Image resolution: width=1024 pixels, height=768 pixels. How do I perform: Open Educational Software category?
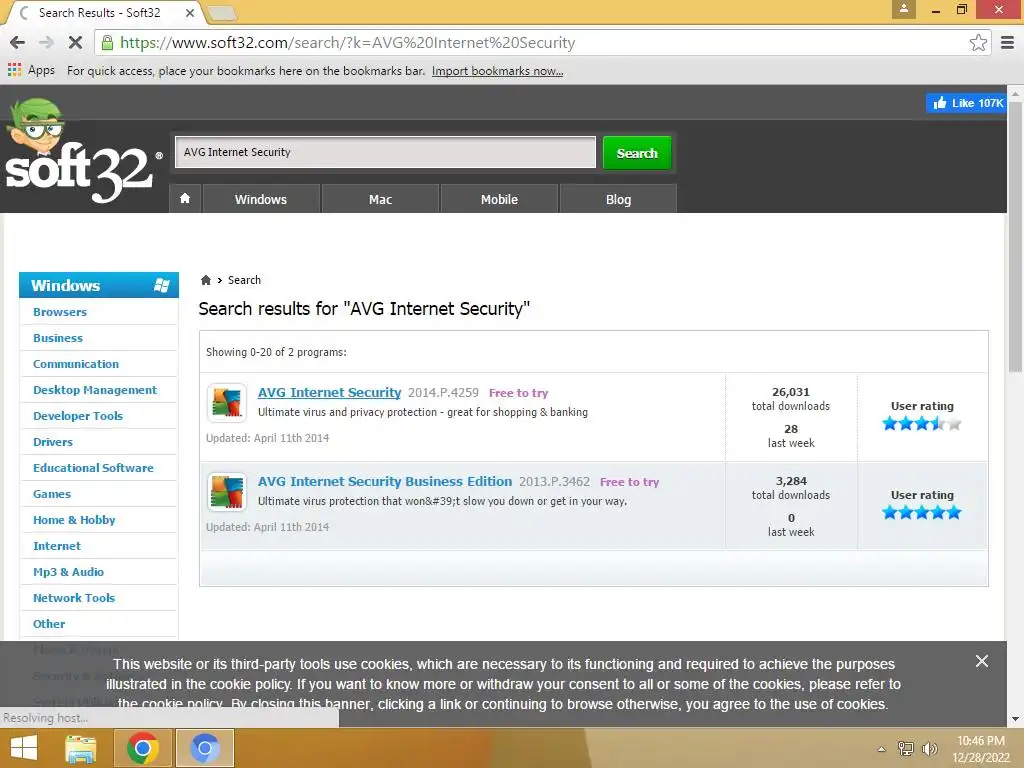tap(93, 468)
